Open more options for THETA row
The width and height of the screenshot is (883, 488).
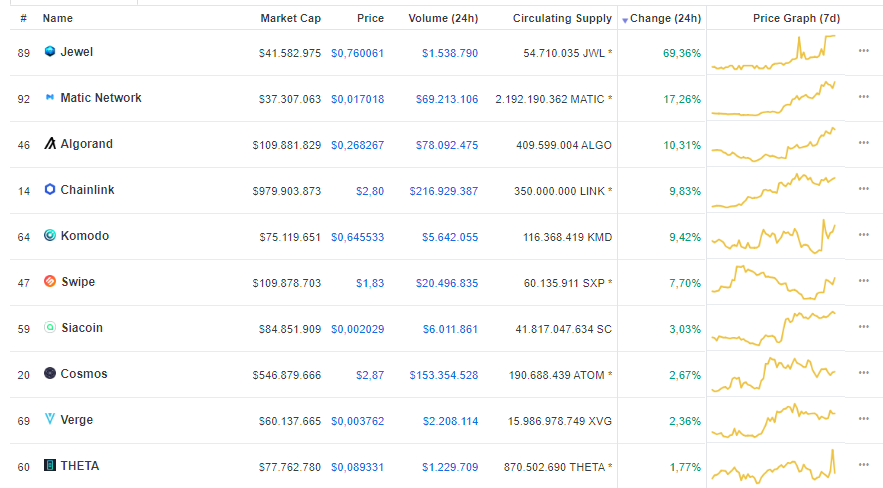click(863, 465)
